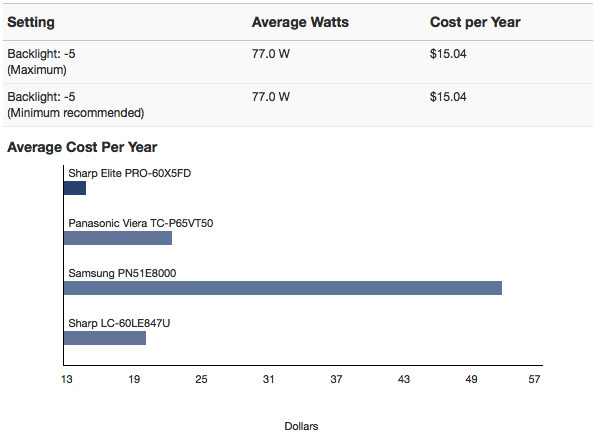Click 77.0 W in the Minimum recommended row
This screenshot has width=595, height=432.
(271, 97)
